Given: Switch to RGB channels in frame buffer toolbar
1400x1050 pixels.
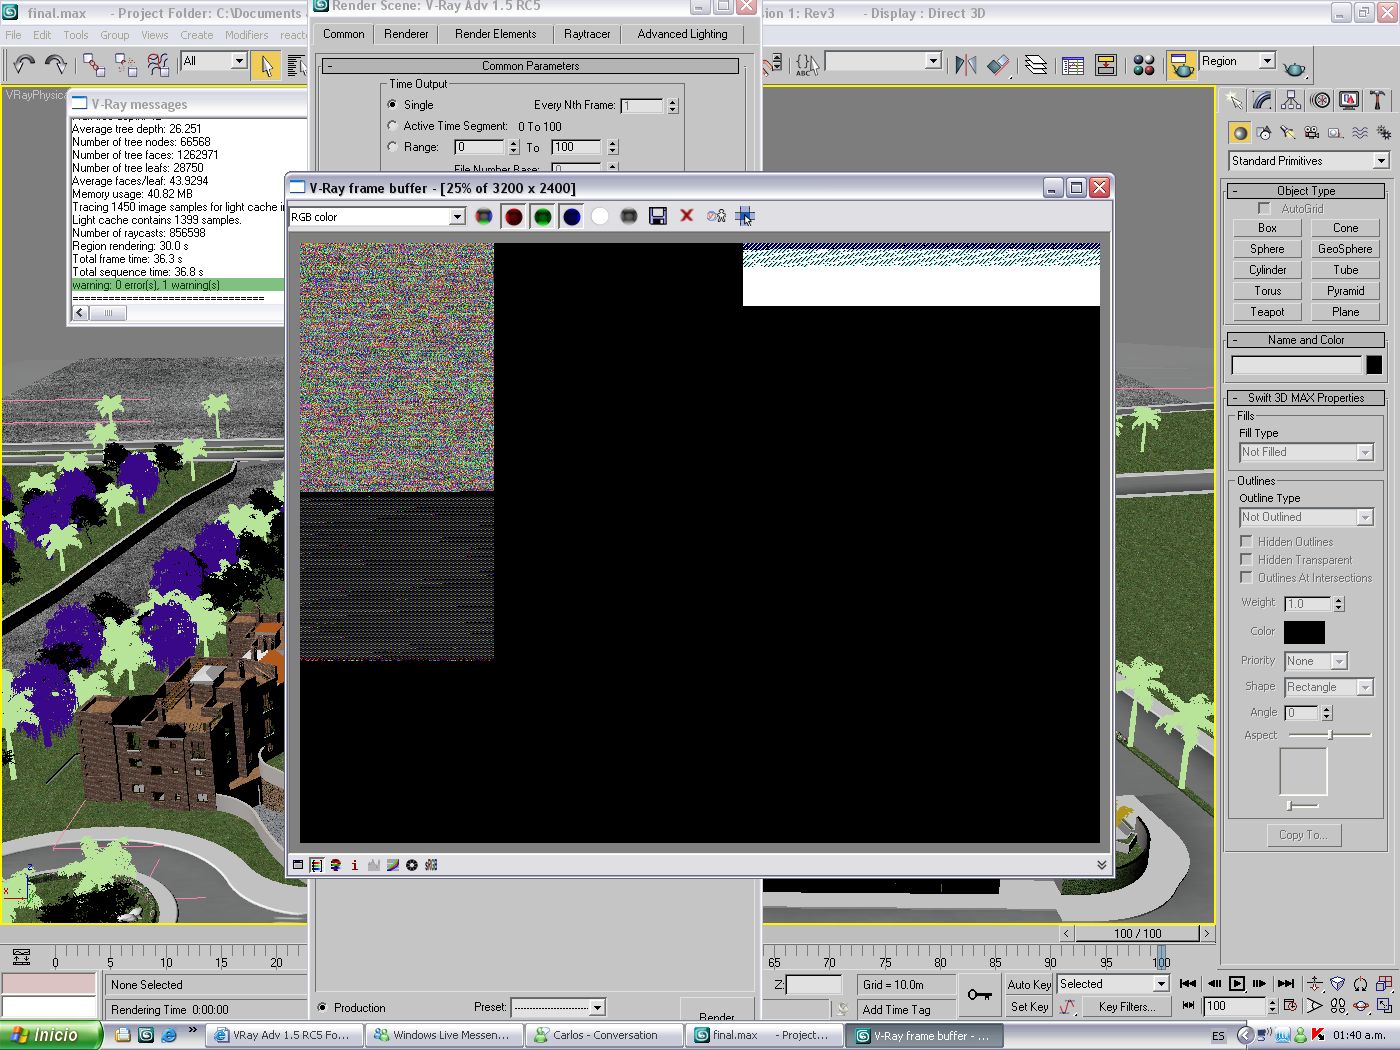Looking at the screenshot, I should (484, 217).
